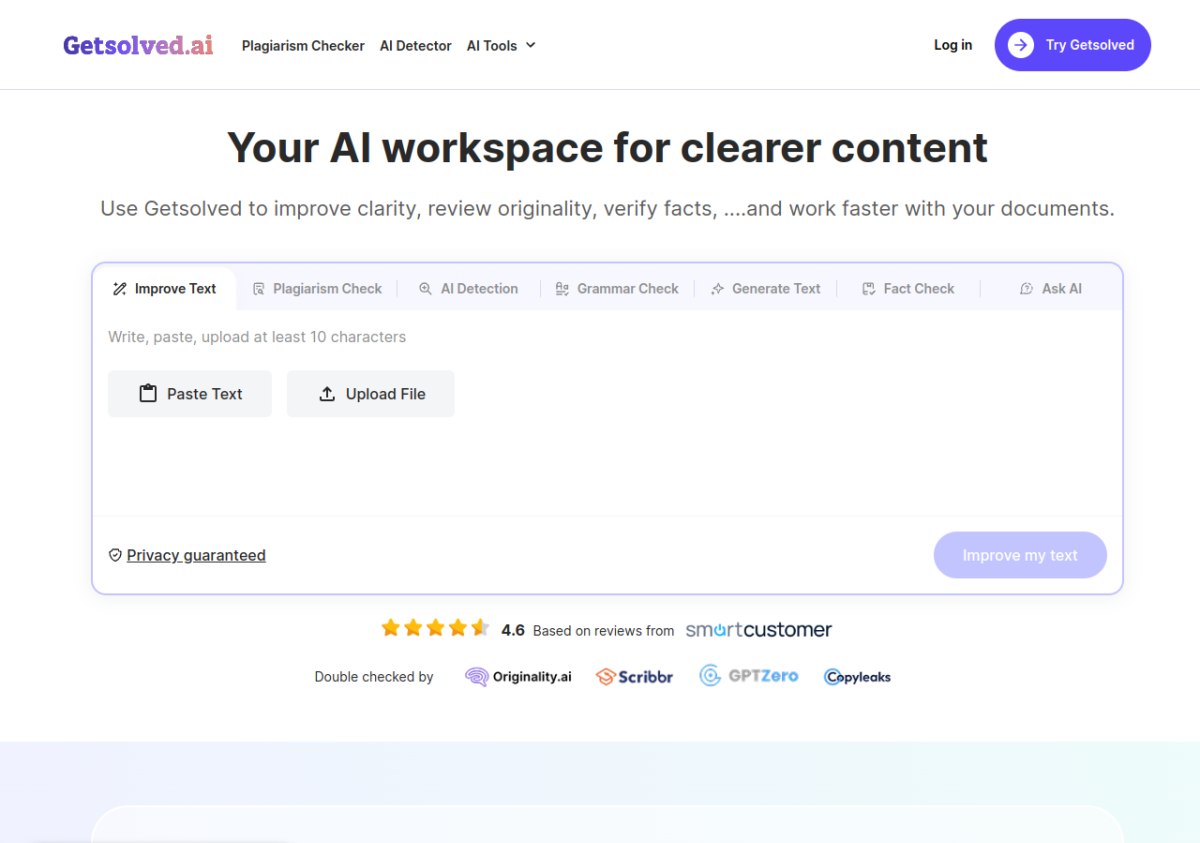
Task: Expand the AI Tools dropdown menu
Action: click(501, 46)
